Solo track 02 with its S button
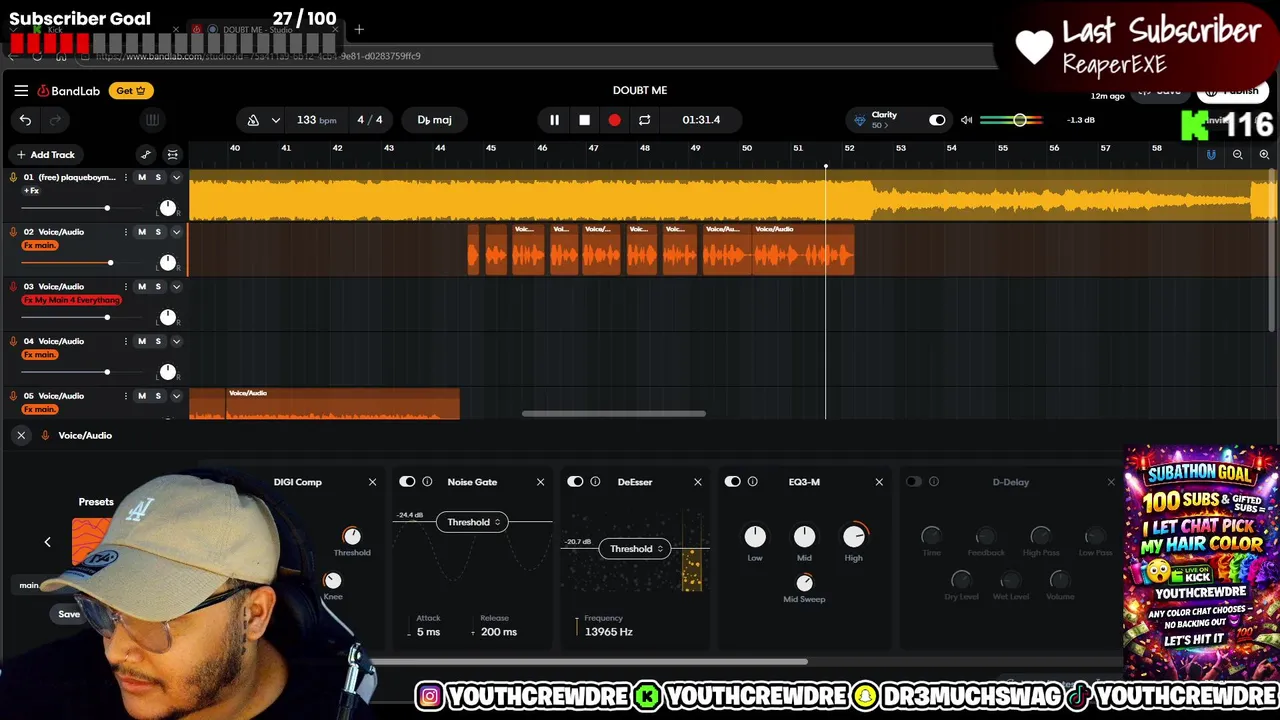This screenshot has width=1280, height=720. pos(158,232)
